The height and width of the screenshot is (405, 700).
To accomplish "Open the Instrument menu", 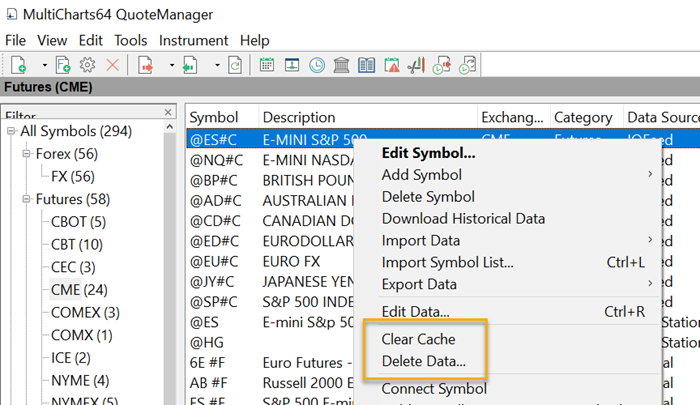I will tap(193, 41).
